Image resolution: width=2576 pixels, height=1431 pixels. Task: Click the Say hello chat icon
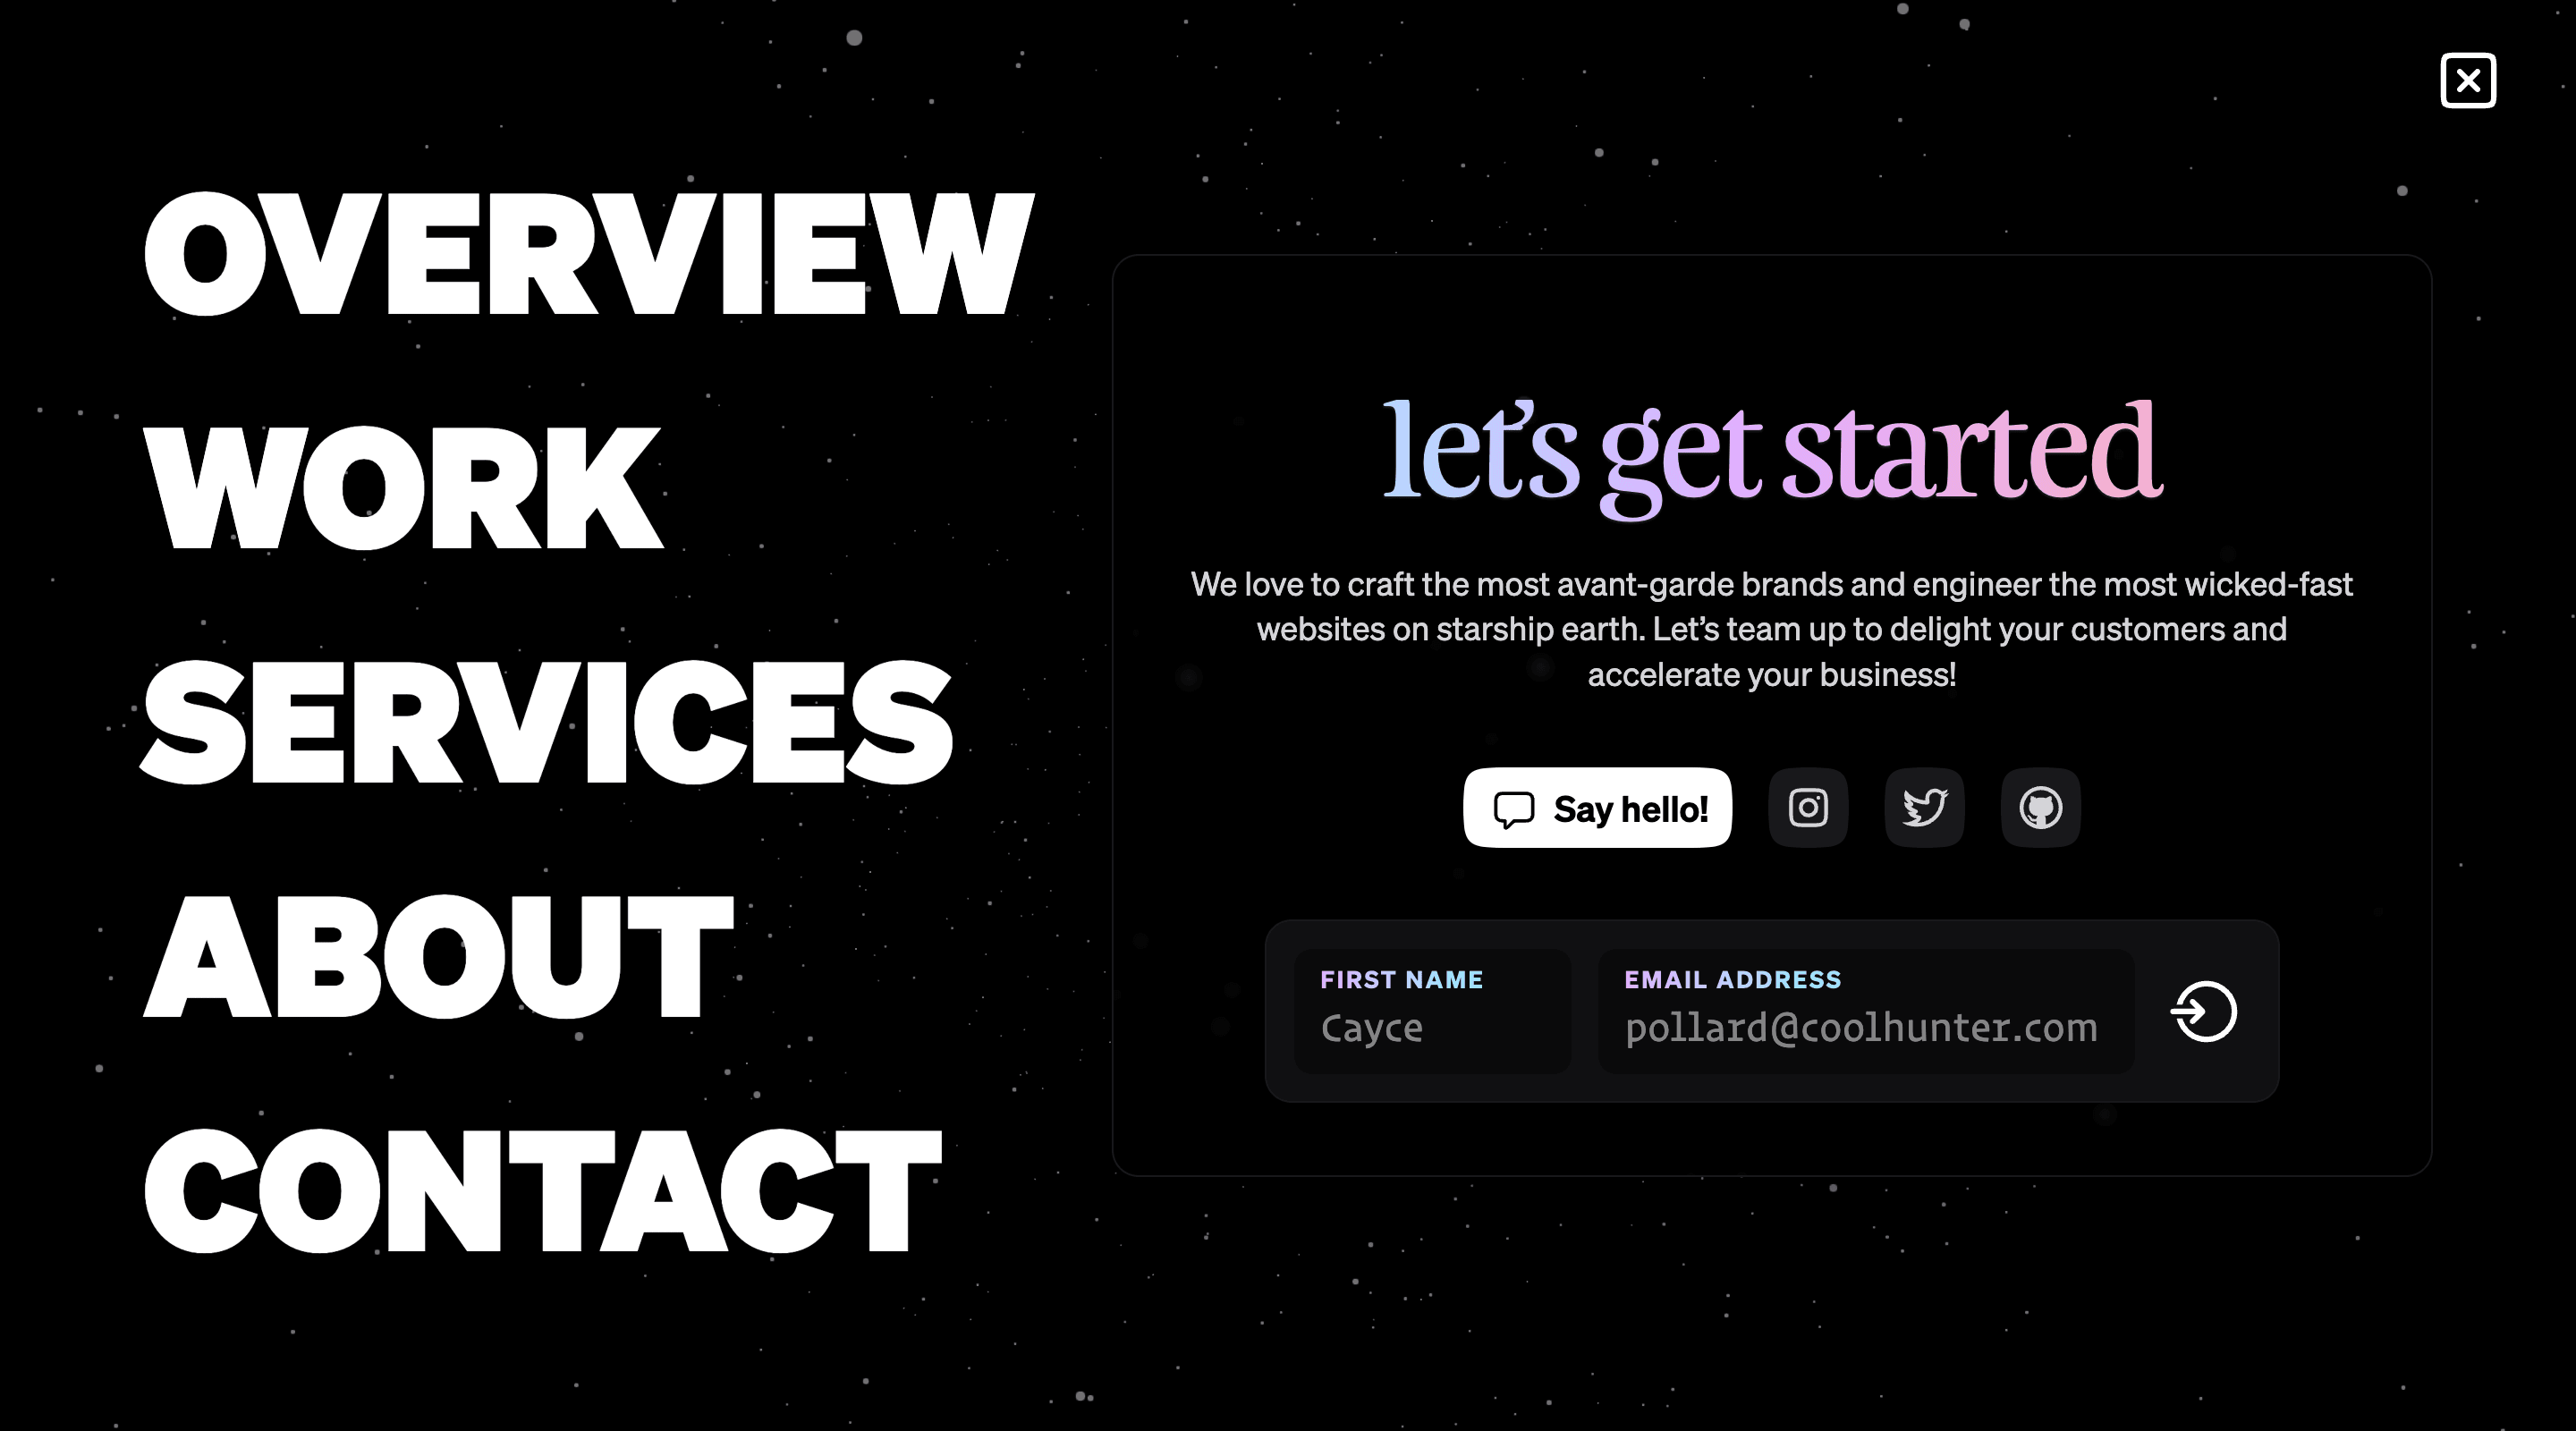pyautogui.click(x=1512, y=807)
